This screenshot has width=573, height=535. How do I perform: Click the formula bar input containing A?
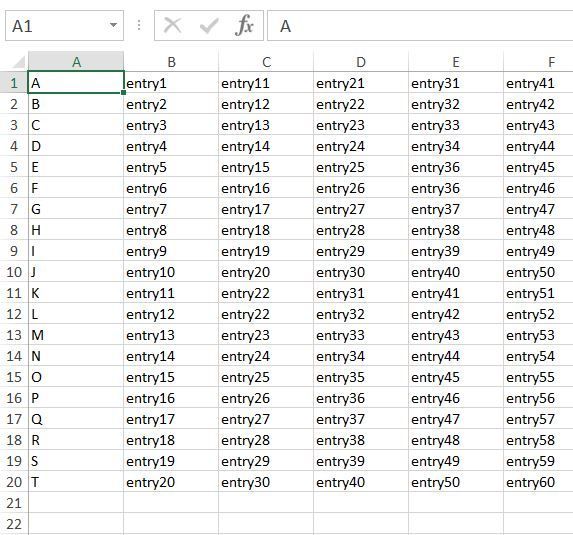[420, 26]
